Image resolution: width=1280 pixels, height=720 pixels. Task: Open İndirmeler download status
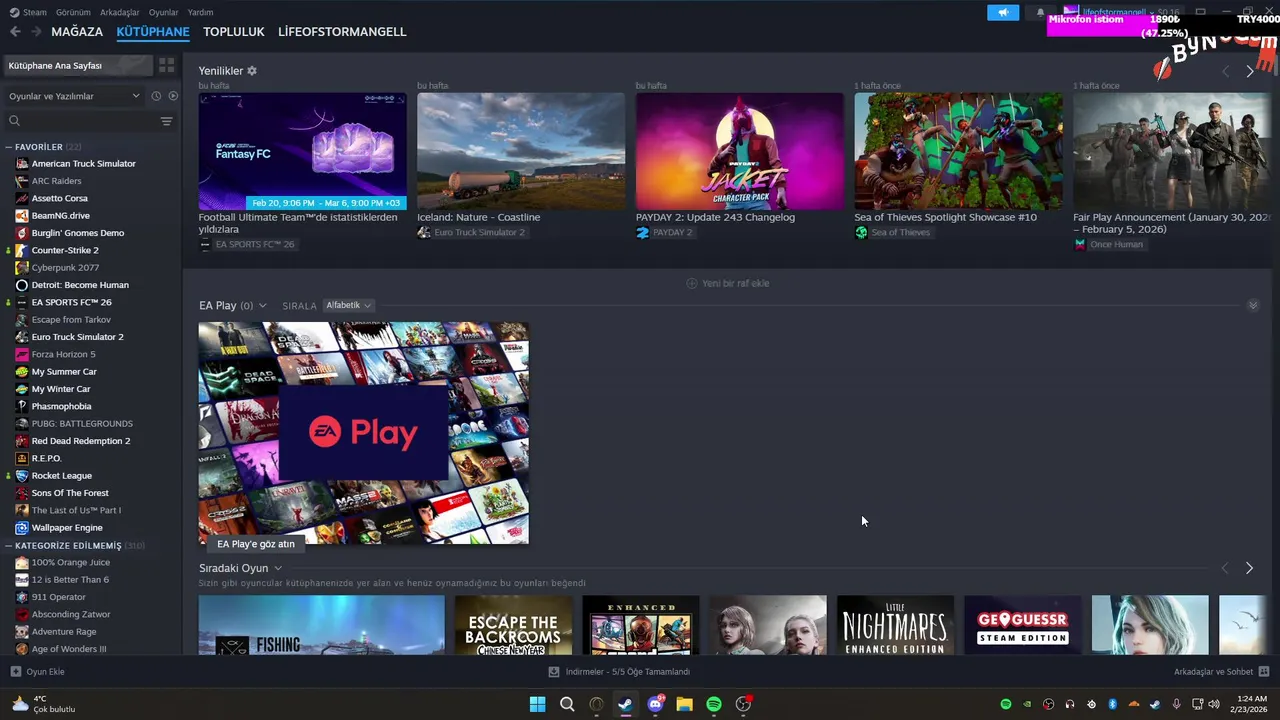point(619,672)
